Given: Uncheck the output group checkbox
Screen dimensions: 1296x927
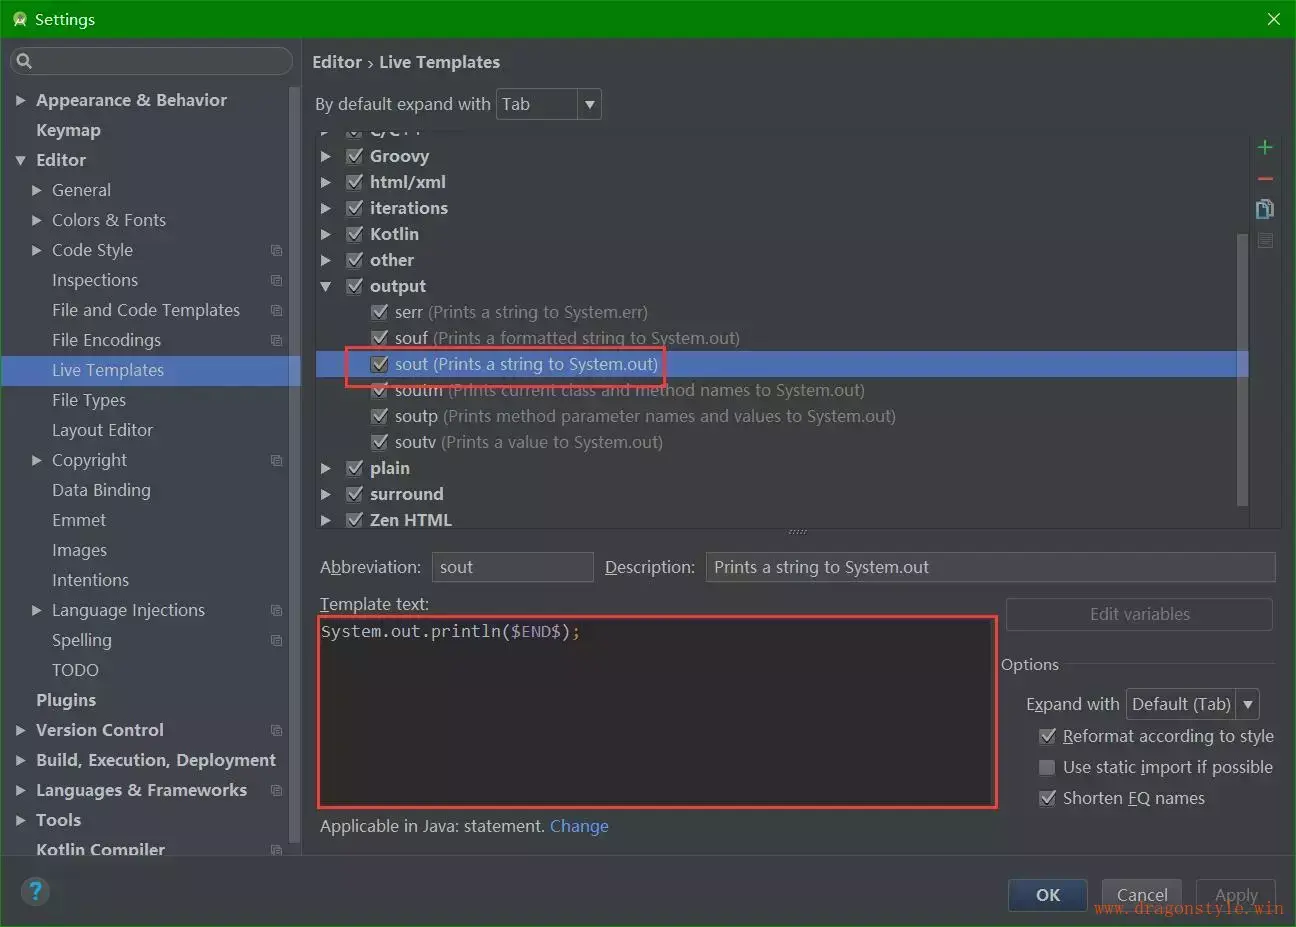Looking at the screenshot, I should tap(354, 286).
